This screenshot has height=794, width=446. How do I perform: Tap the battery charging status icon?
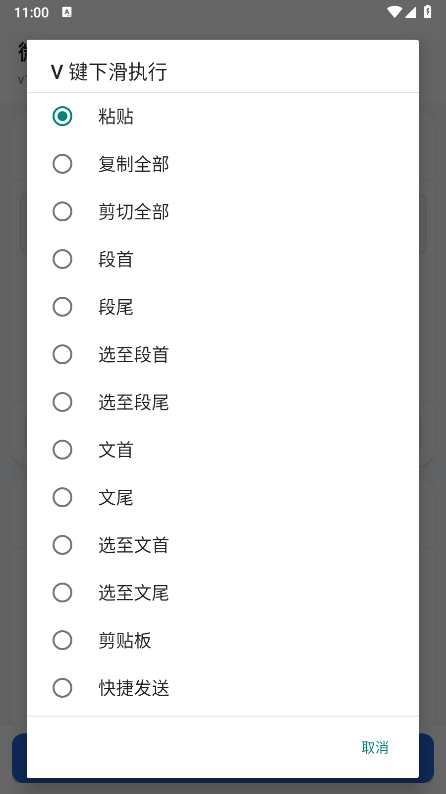(427, 12)
